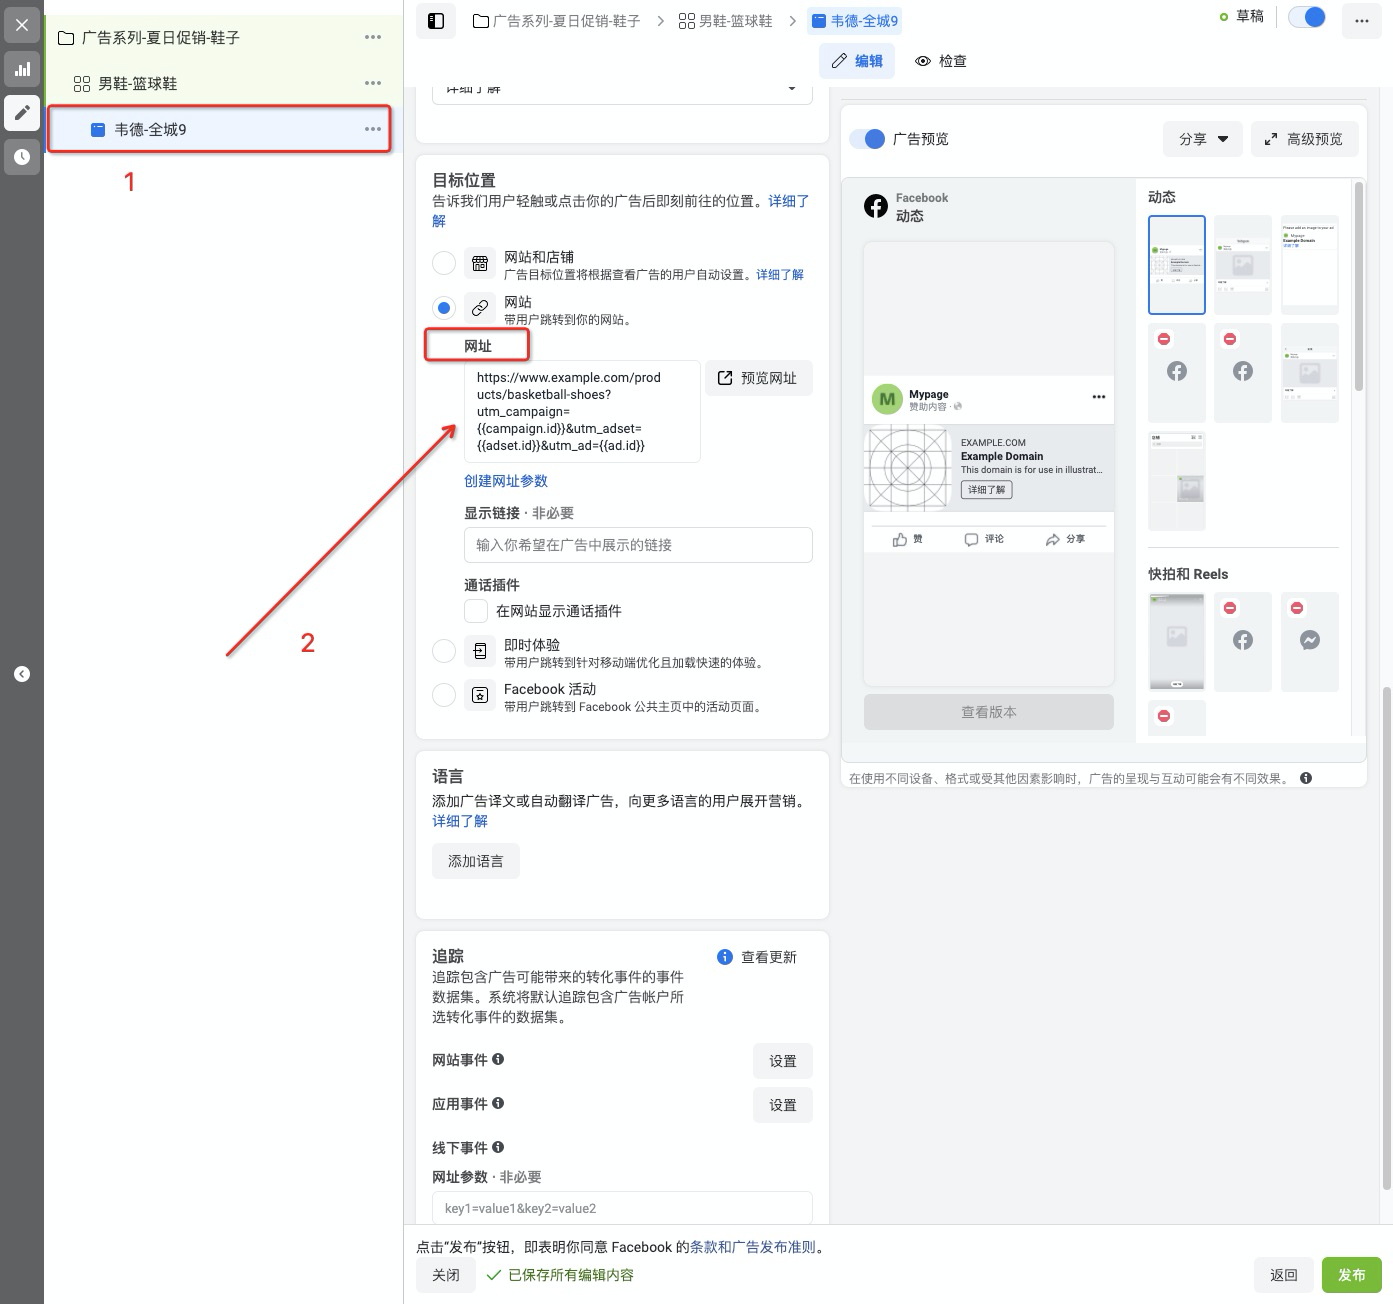Screen dimensions: 1393x1304
Task: Click the clock history icon in sidebar
Action: click(22, 157)
